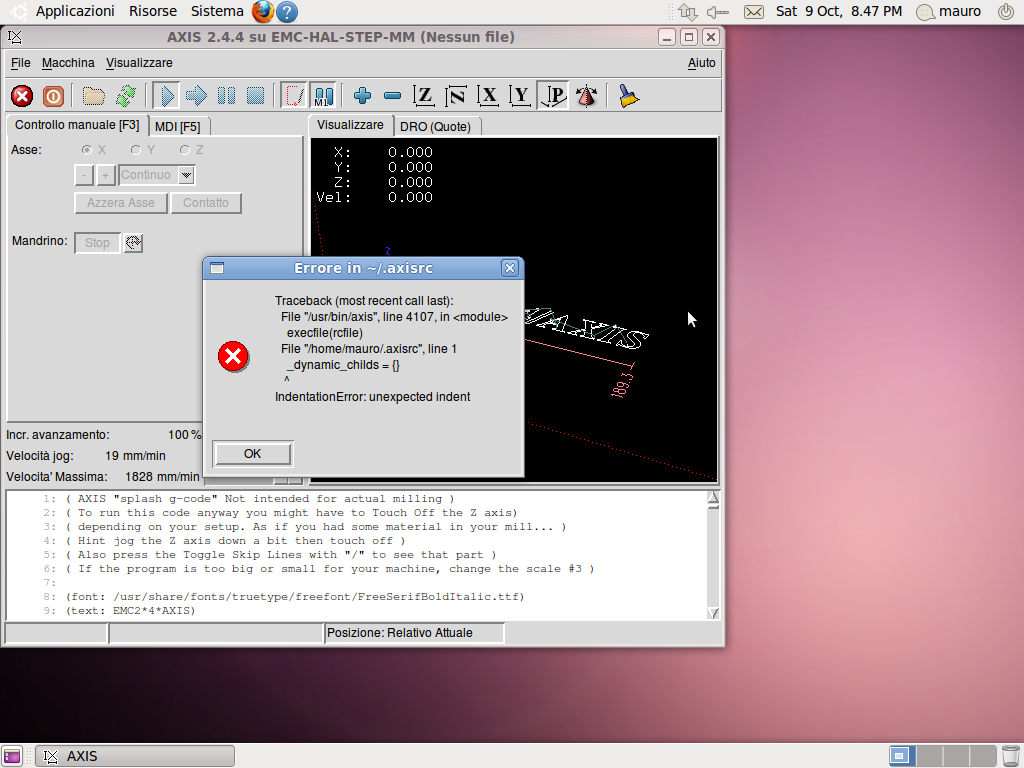Image resolution: width=1024 pixels, height=768 pixels.
Task: Click the AXIS taskbar window button
Action: [x=135, y=756]
